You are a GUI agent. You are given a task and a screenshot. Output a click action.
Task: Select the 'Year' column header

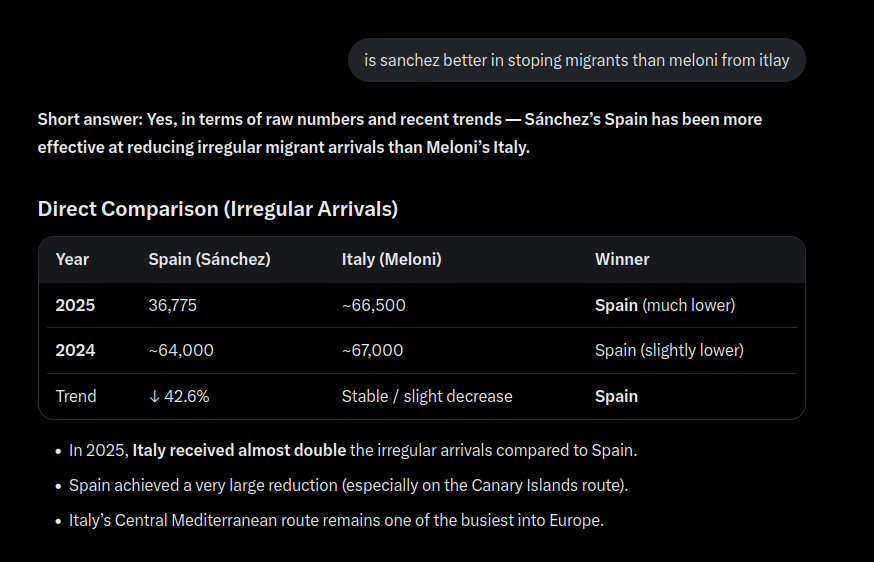pyautogui.click(x=72, y=259)
